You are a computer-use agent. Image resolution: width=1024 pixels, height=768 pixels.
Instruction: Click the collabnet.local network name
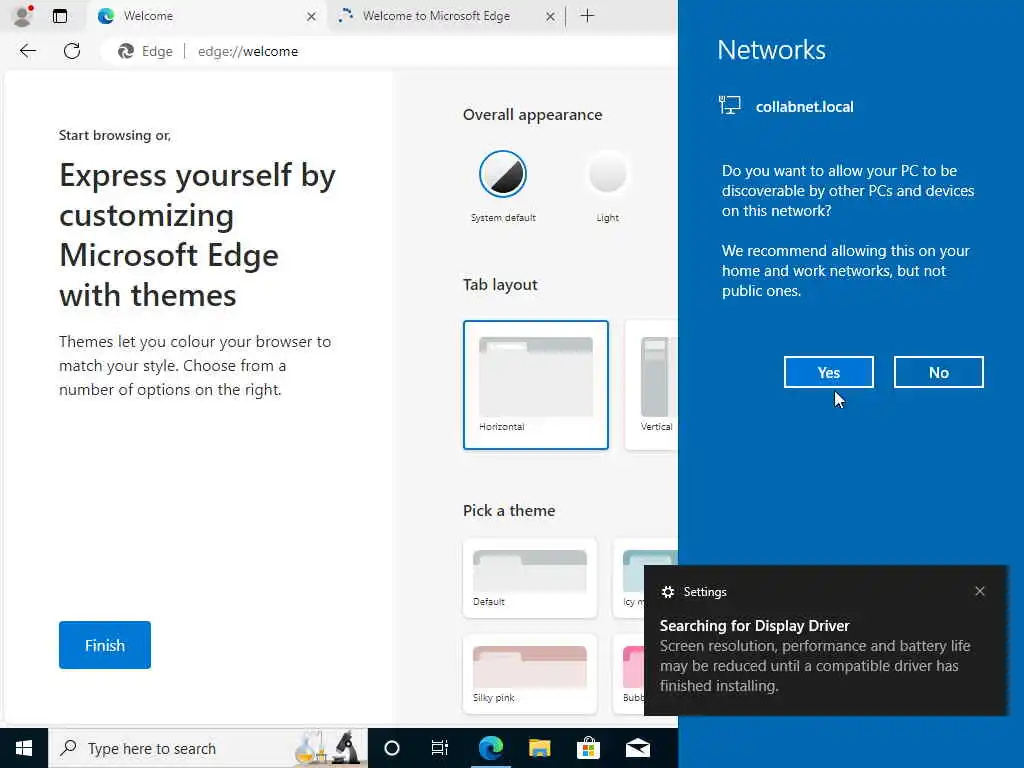pyautogui.click(x=805, y=106)
